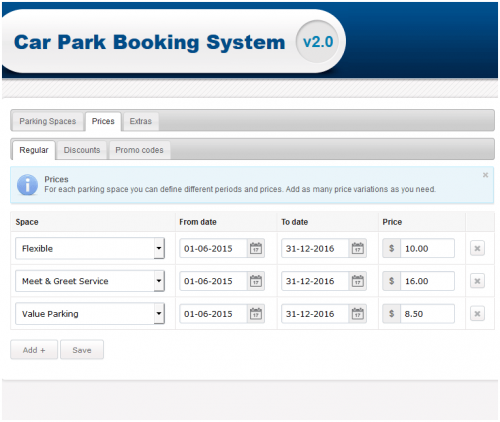Open the Extras tab
500x422 pixels.
point(141,121)
